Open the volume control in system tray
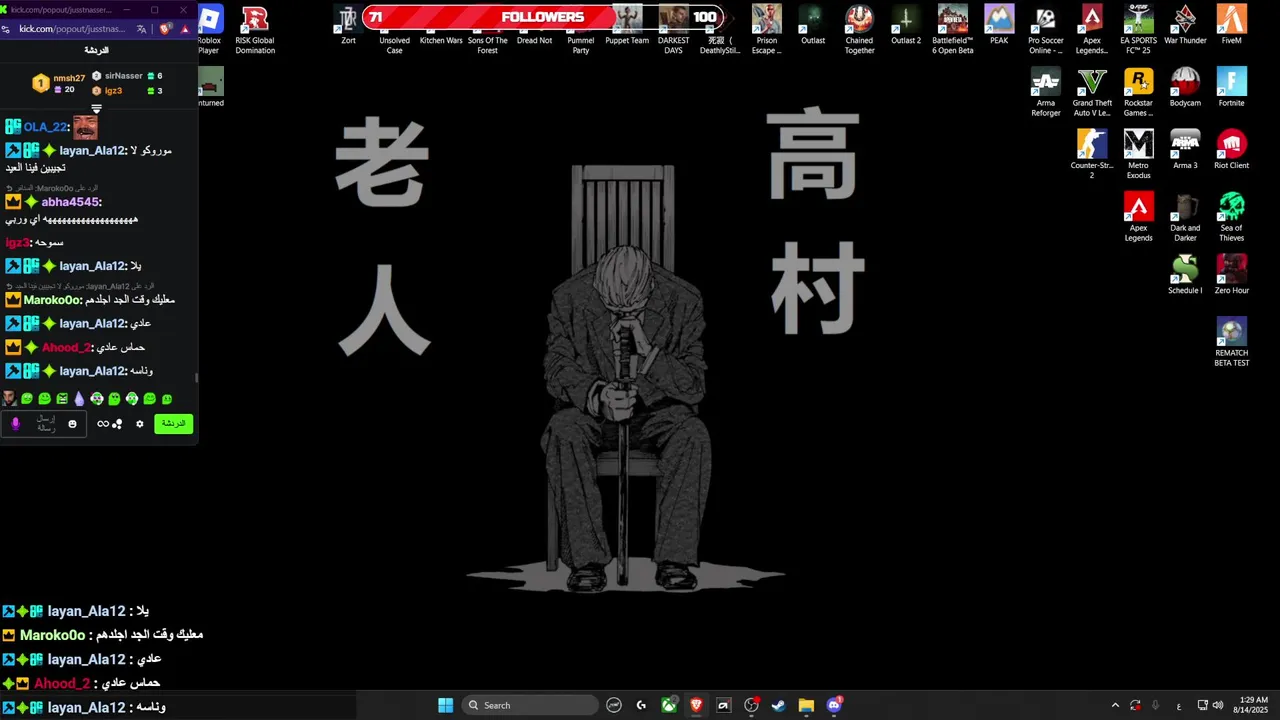 [1217, 705]
